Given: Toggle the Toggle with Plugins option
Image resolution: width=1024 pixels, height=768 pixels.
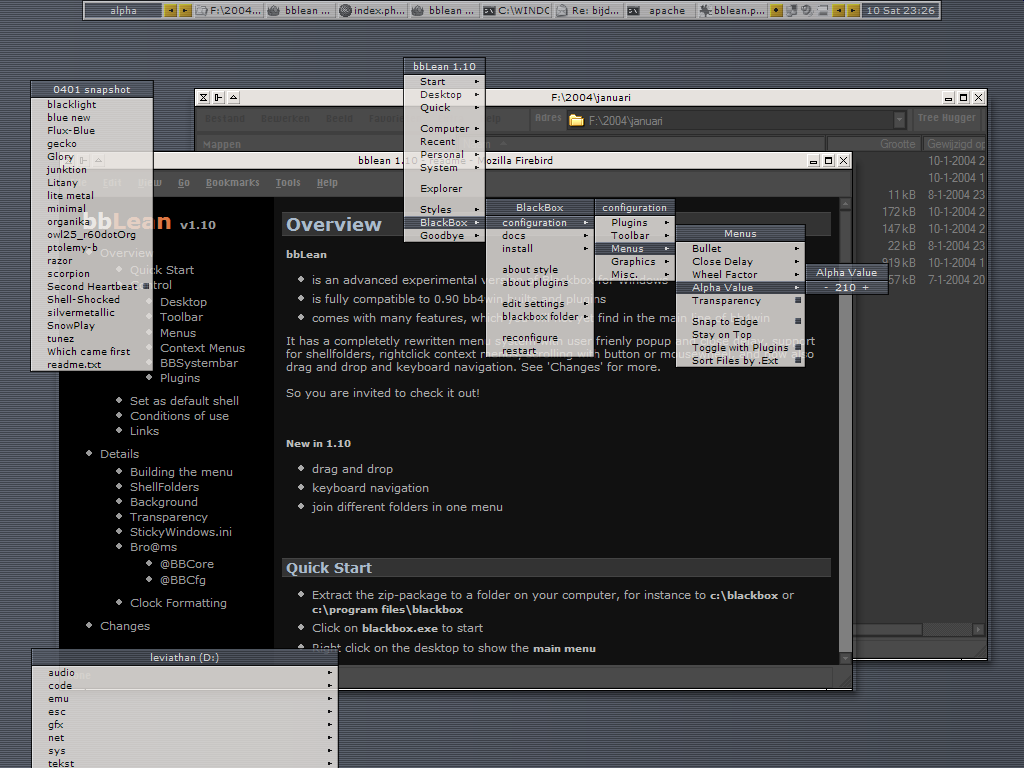Looking at the screenshot, I should [x=740, y=347].
